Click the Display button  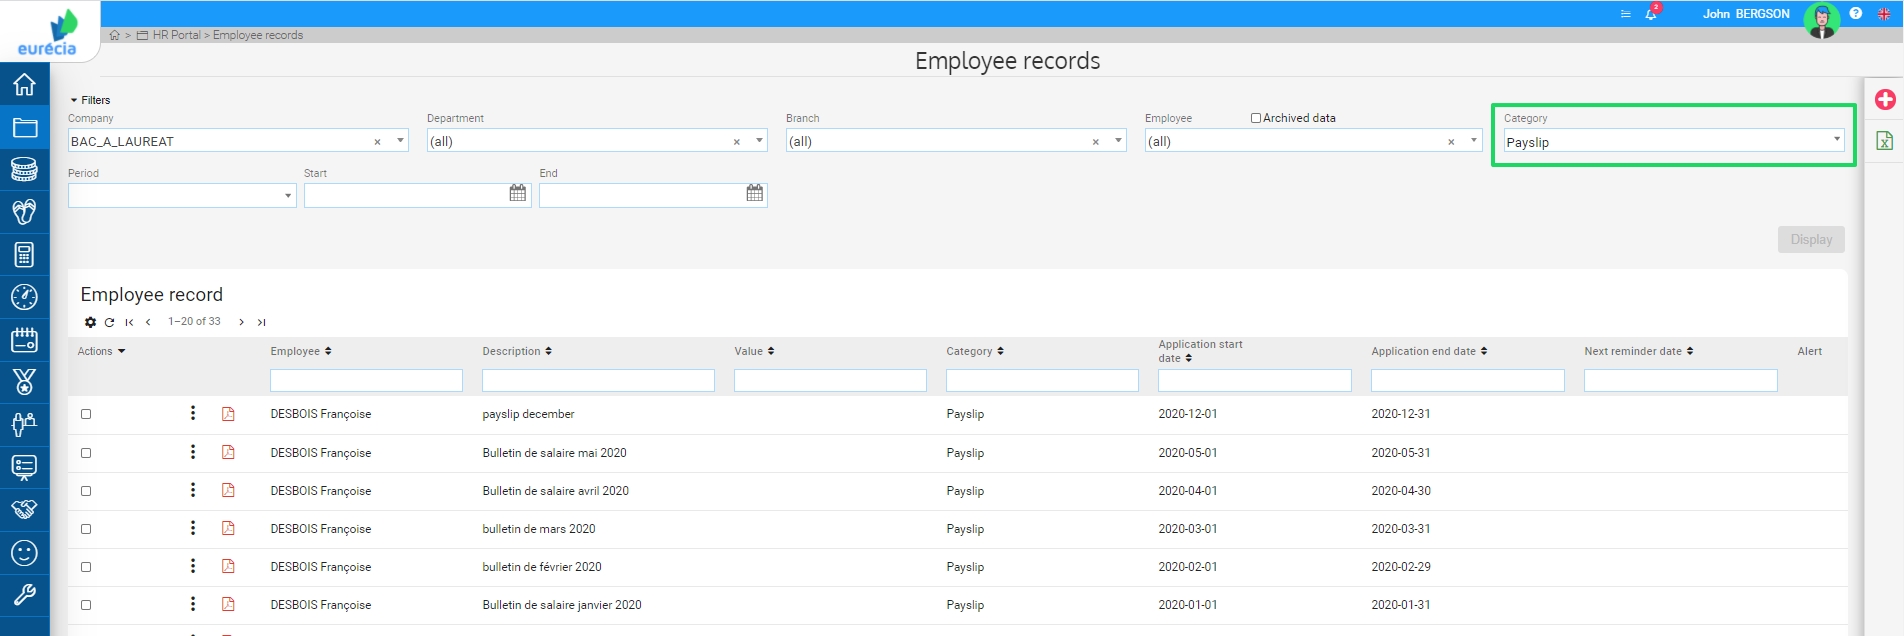(x=1811, y=239)
